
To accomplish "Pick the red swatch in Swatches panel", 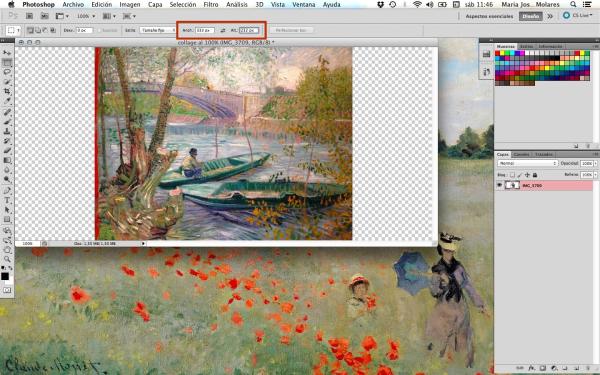I will (x=497, y=53).
